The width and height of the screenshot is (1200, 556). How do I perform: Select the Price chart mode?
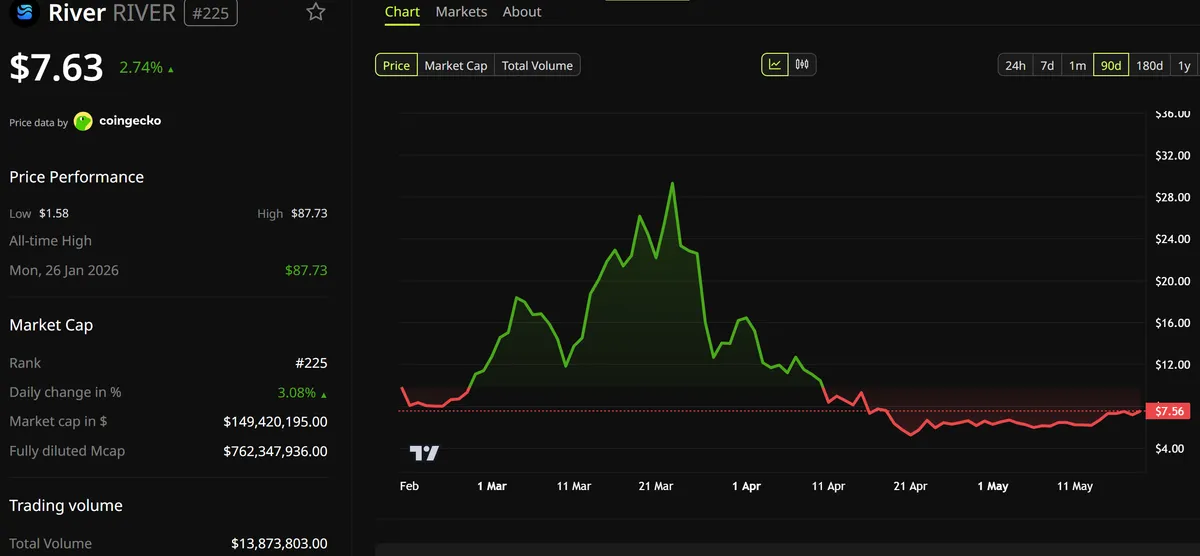(x=396, y=65)
